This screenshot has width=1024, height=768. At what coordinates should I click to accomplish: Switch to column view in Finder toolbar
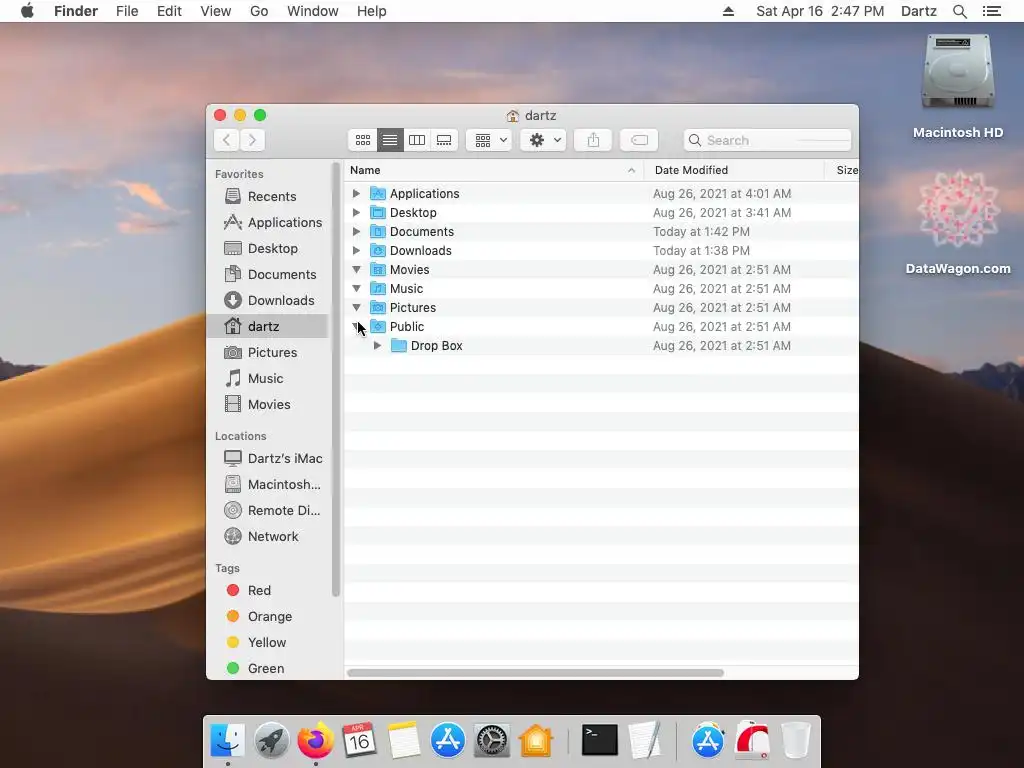417,140
